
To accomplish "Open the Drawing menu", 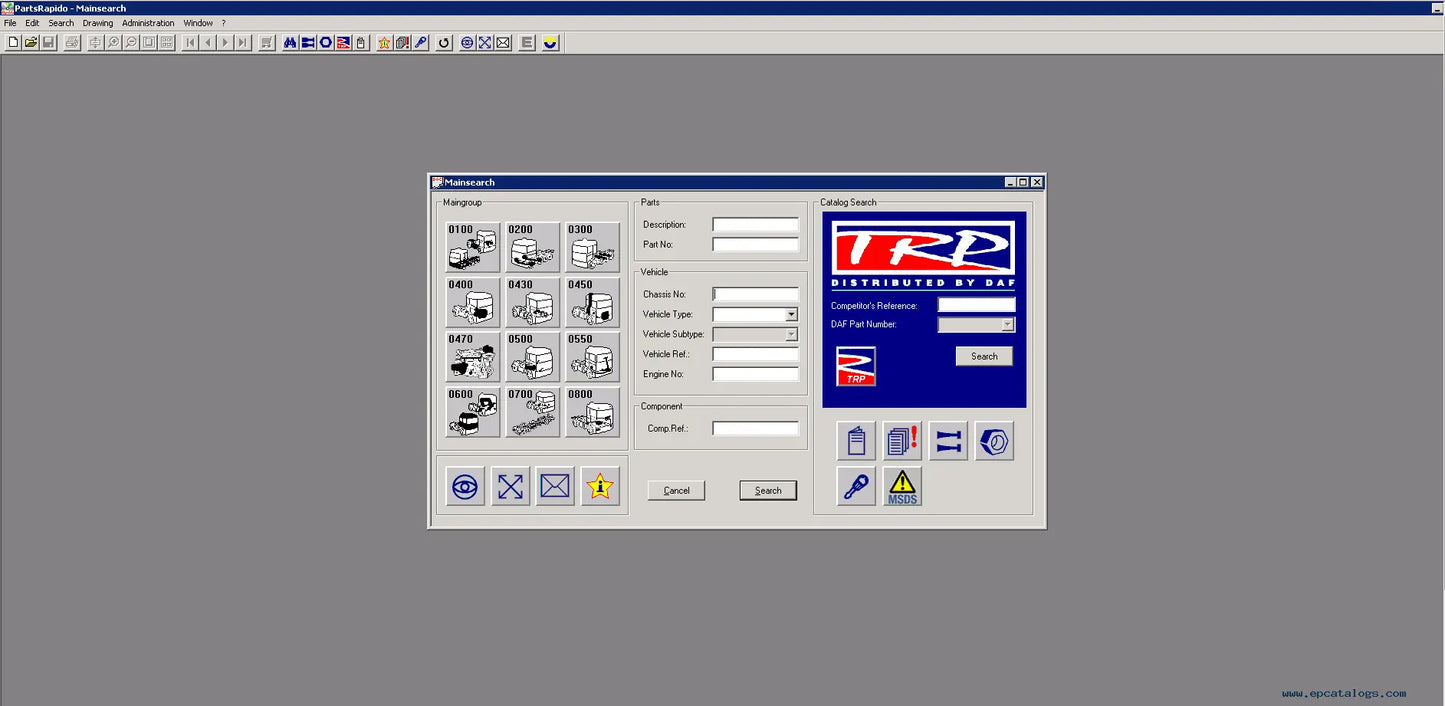I will coord(97,22).
